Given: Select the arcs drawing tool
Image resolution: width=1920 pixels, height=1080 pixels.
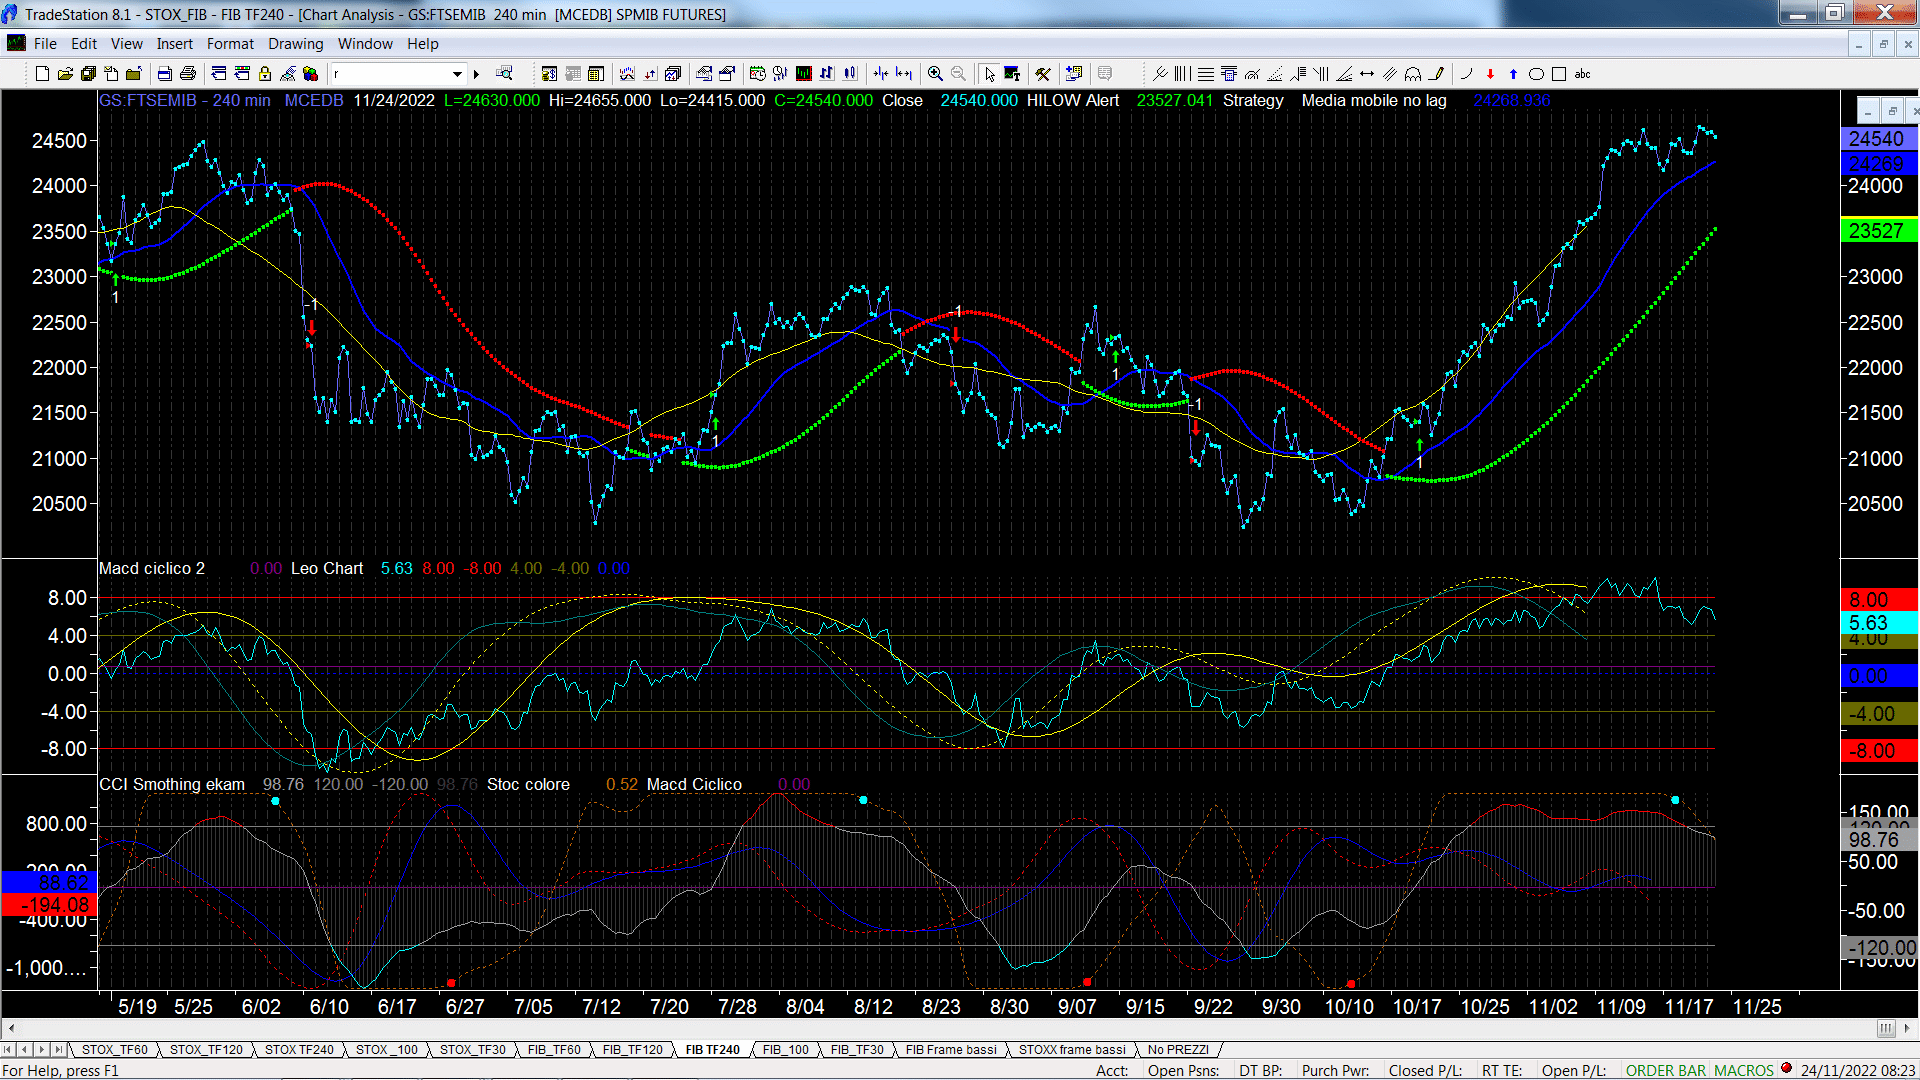Looking at the screenshot, I should pyautogui.click(x=1413, y=74).
